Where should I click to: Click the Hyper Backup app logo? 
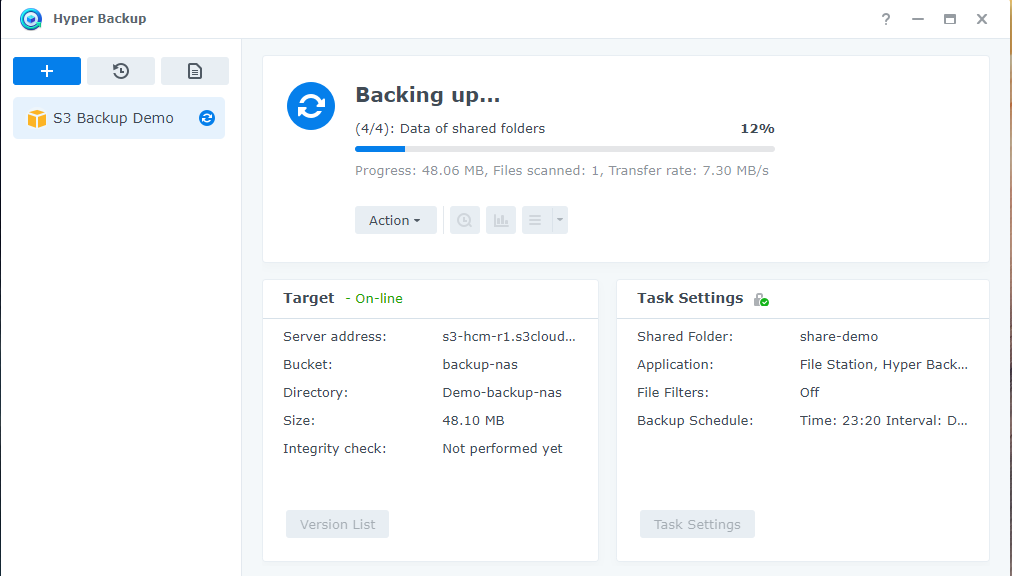tap(31, 19)
